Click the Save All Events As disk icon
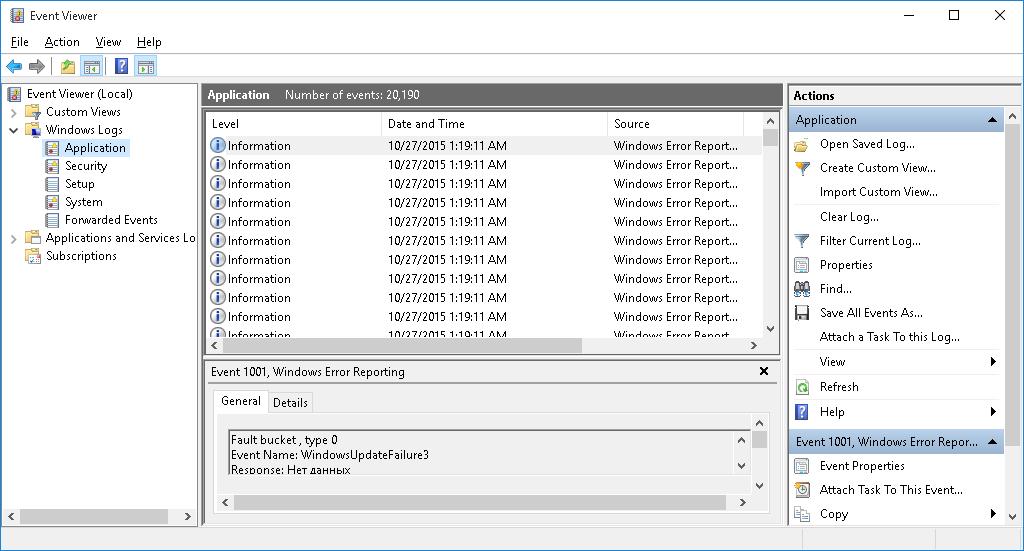The height and width of the screenshot is (551, 1024). click(802, 313)
